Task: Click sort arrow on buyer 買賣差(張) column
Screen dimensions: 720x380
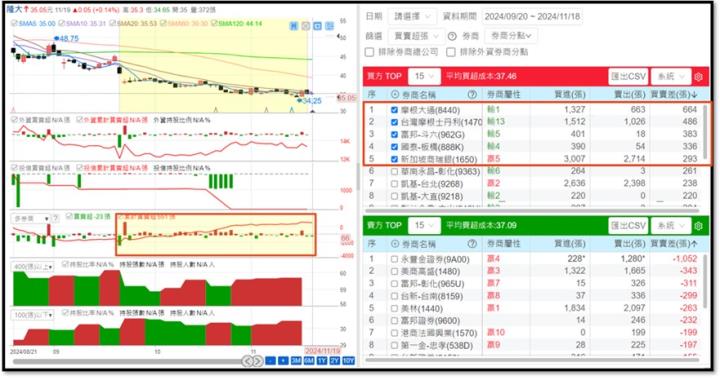Action: coord(694,95)
